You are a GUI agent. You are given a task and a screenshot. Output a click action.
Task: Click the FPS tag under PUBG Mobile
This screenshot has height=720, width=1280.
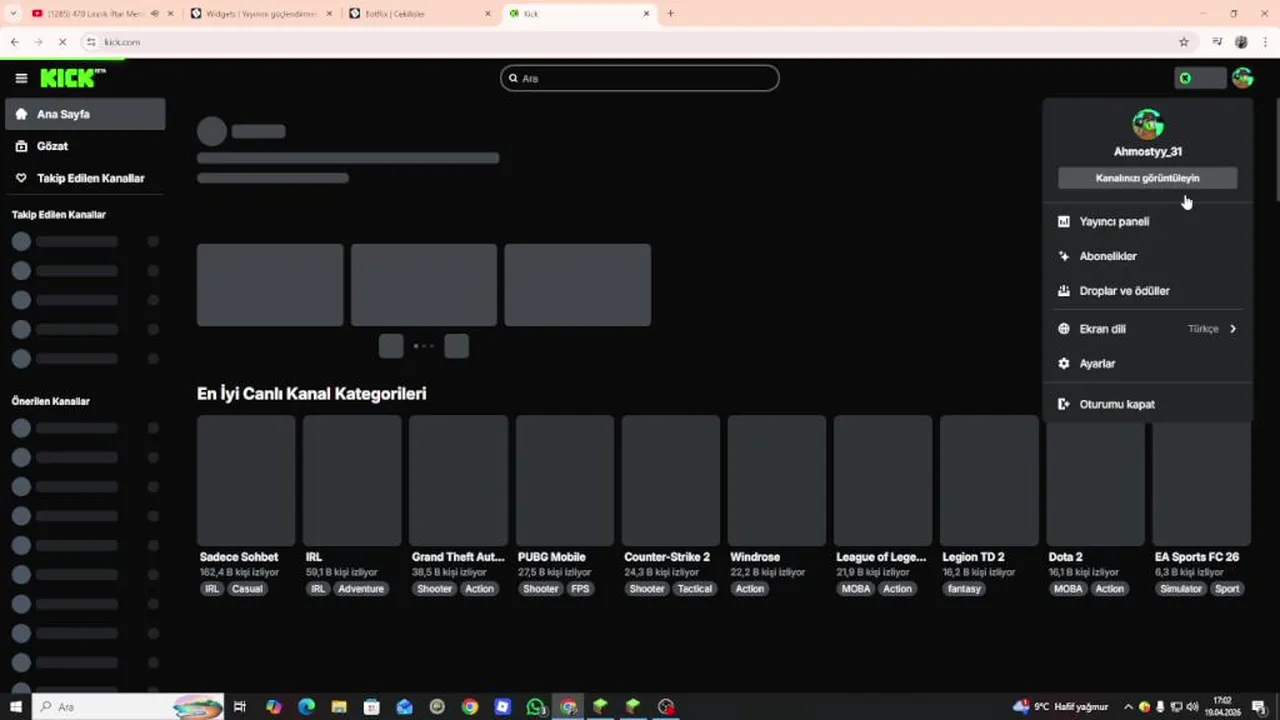pyautogui.click(x=580, y=589)
